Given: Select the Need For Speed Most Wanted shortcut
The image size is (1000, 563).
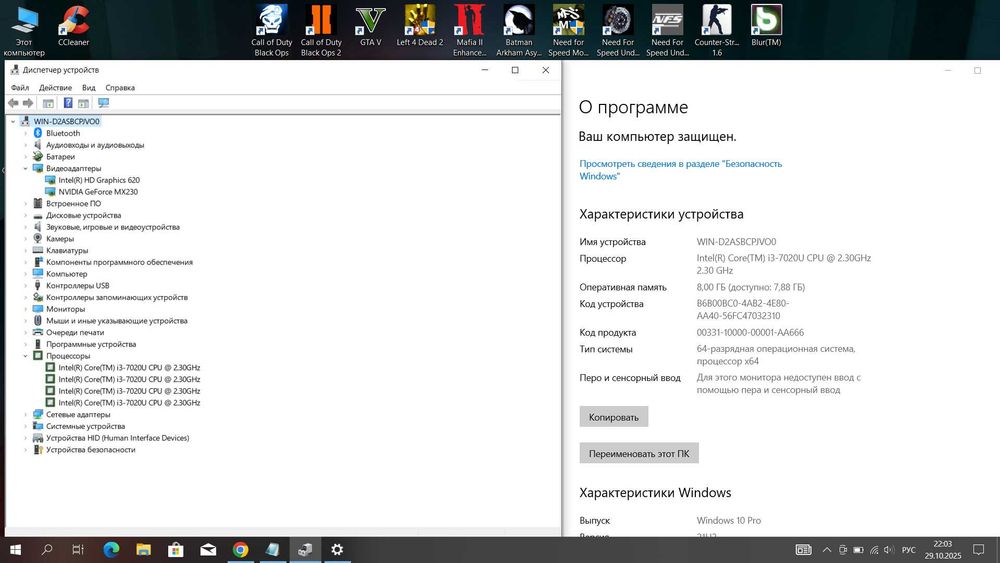Looking at the screenshot, I should pyautogui.click(x=568, y=30).
